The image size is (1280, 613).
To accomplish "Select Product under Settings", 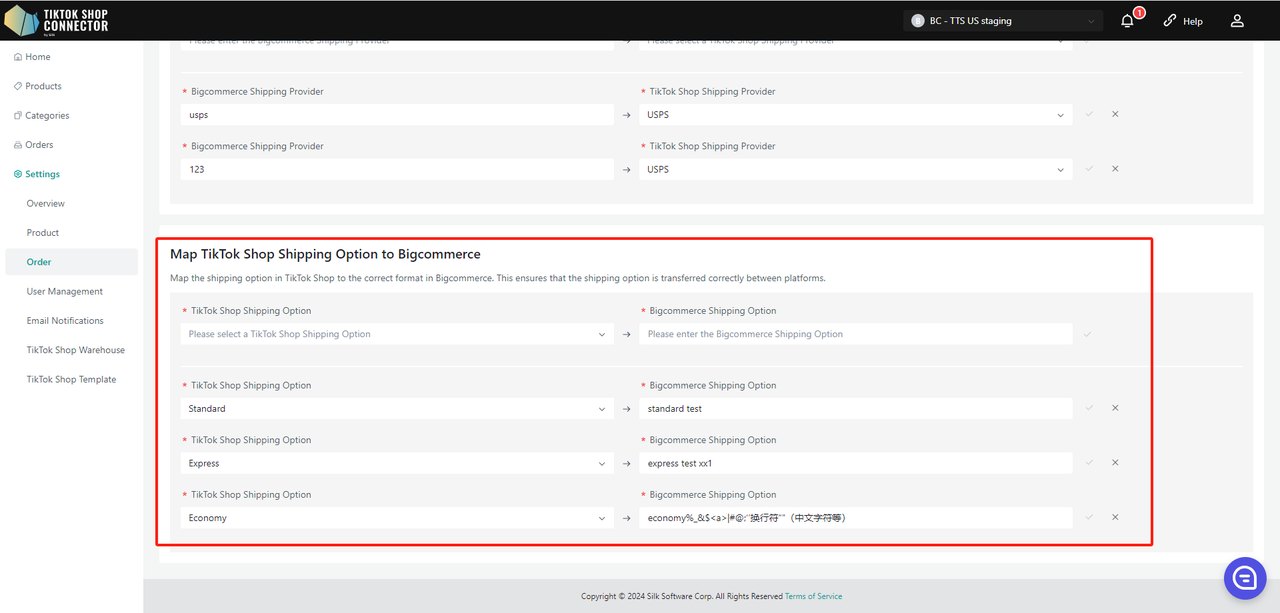I will pyautogui.click(x=43, y=233).
